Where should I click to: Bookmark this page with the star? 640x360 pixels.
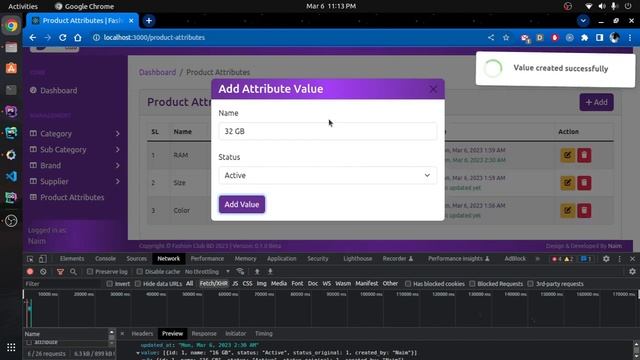point(506,38)
